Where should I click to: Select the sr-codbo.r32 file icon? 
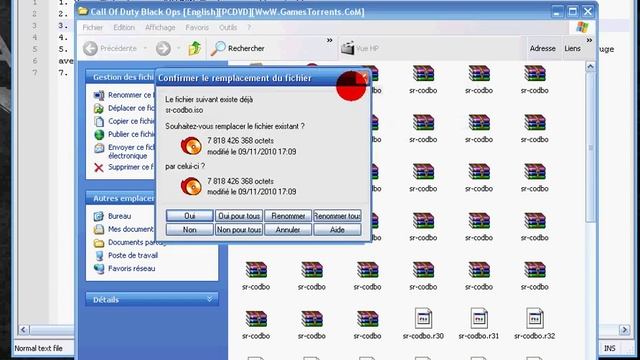pyautogui.click(x=534, y=318)
